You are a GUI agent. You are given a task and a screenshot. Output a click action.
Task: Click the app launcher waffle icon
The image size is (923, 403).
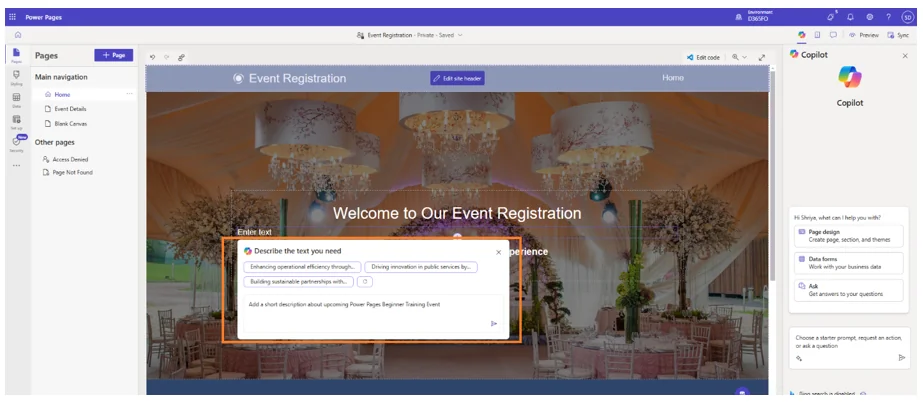(x=12, y=17)
